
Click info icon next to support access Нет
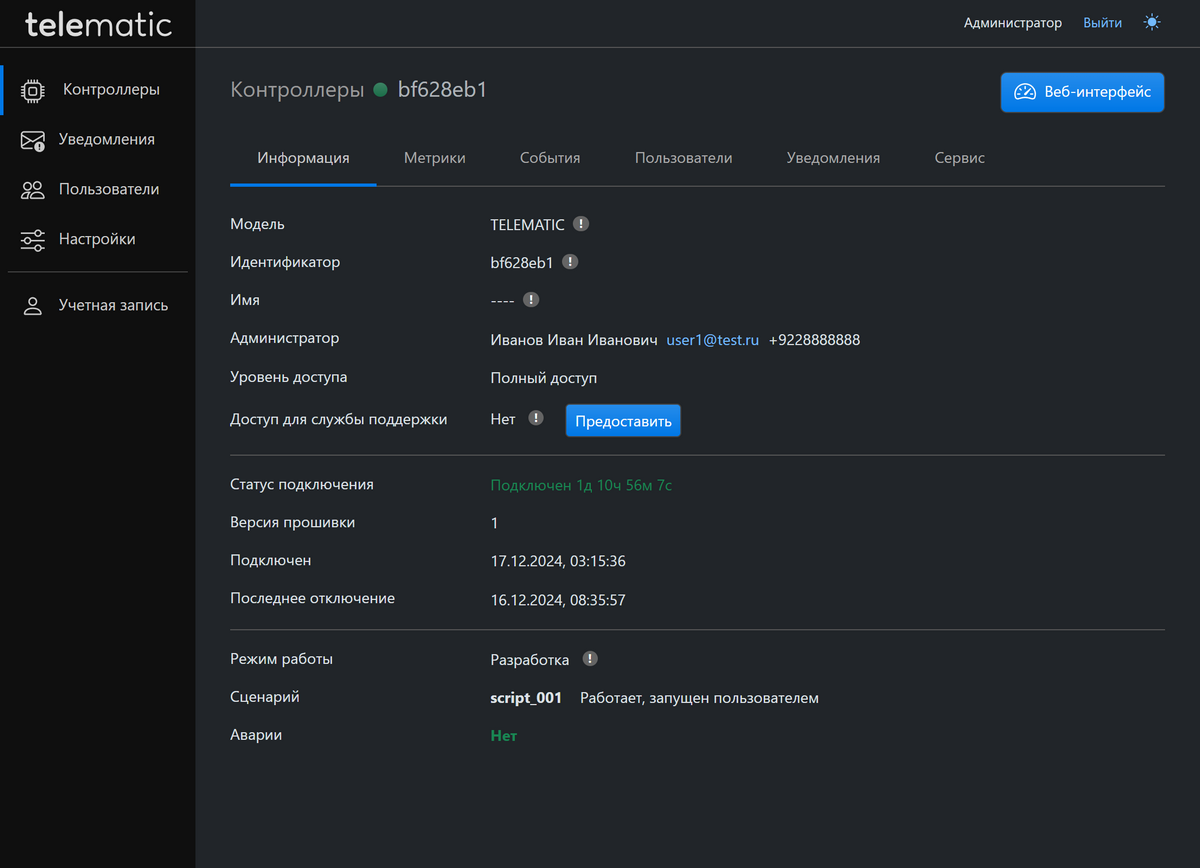point(536,418)
